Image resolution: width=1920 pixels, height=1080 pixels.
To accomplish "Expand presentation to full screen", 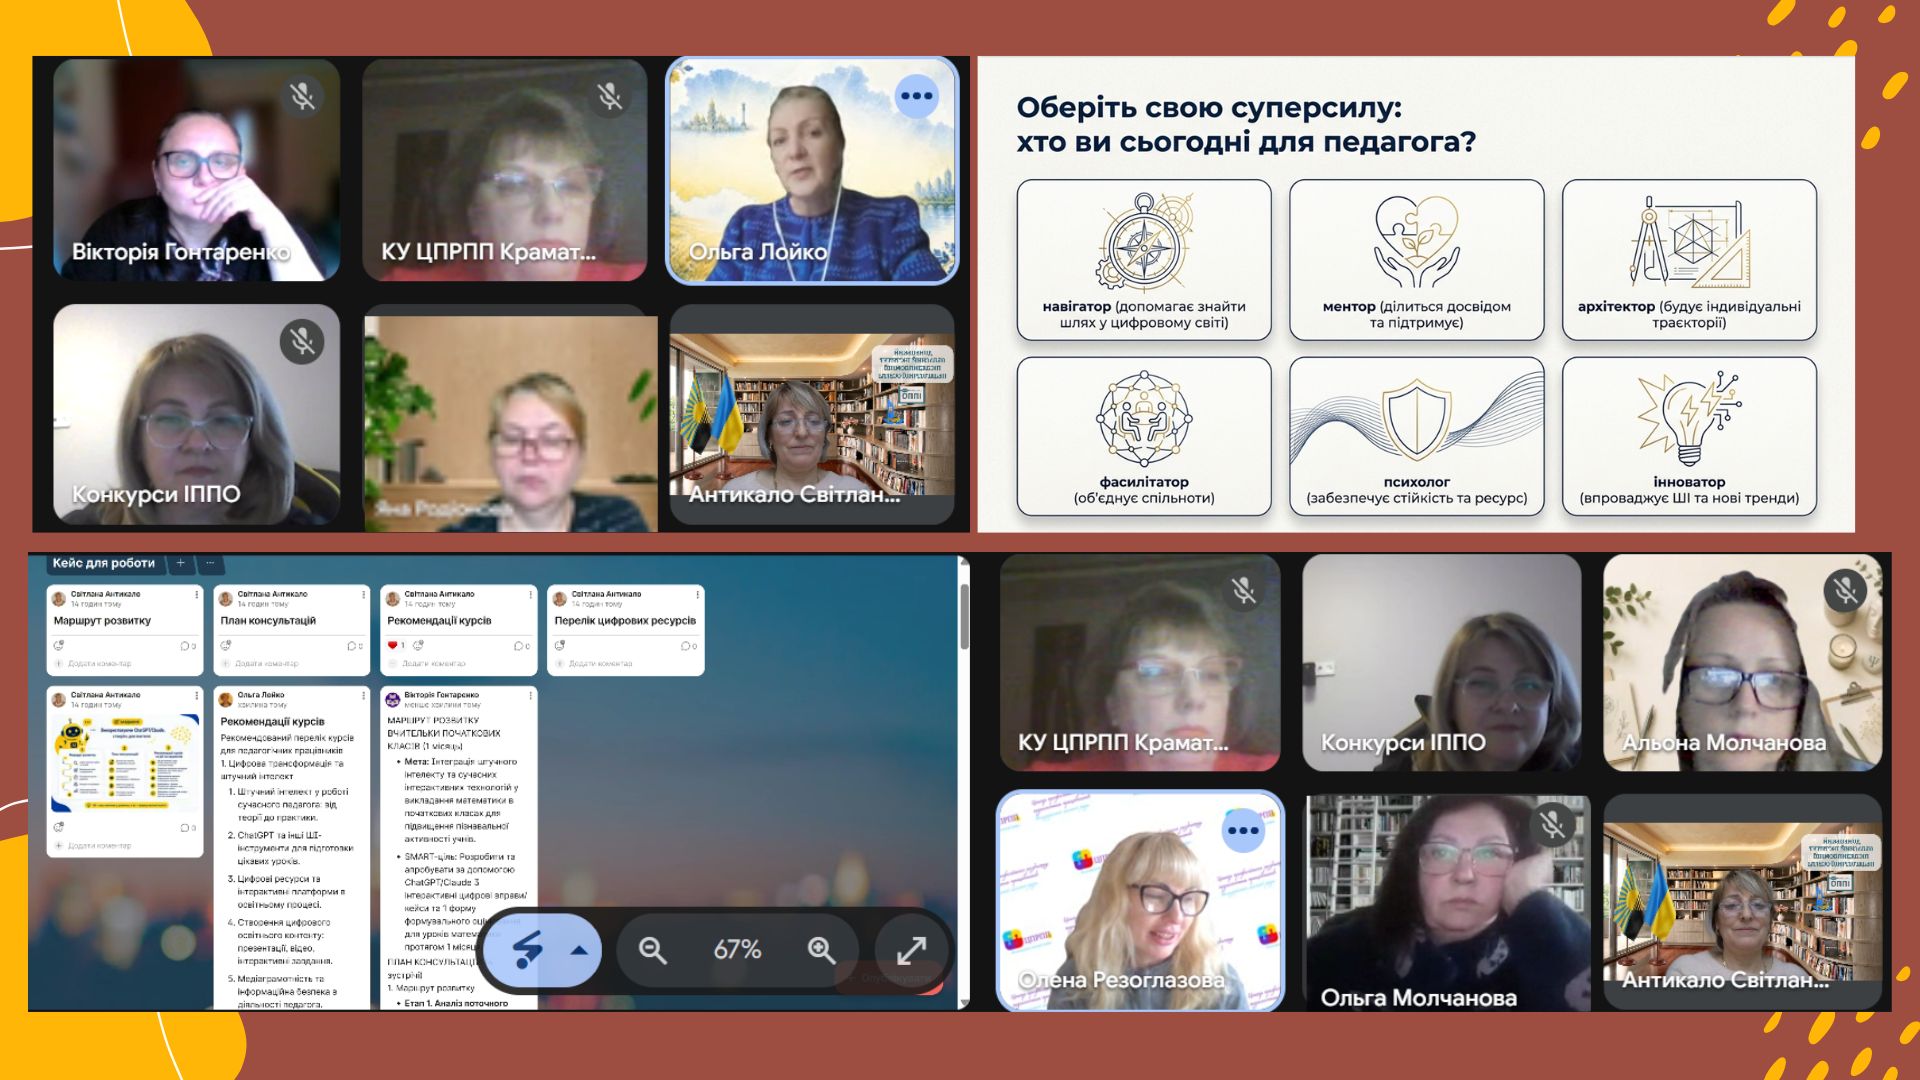I will coord(911,950).
